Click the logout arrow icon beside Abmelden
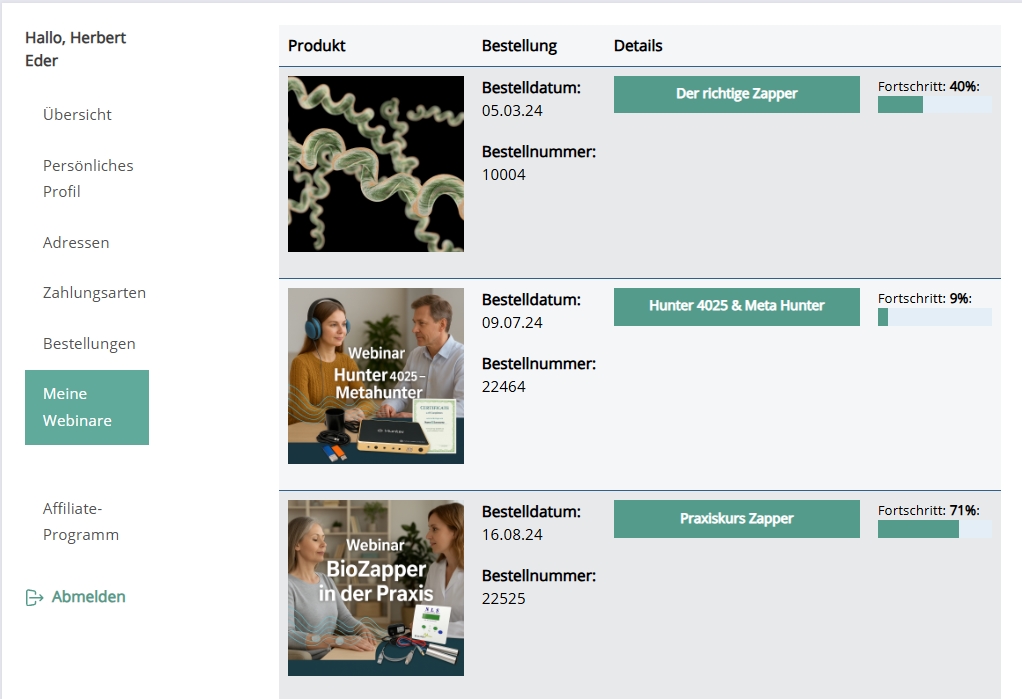The image size is (1022, 699). [34, 597]
